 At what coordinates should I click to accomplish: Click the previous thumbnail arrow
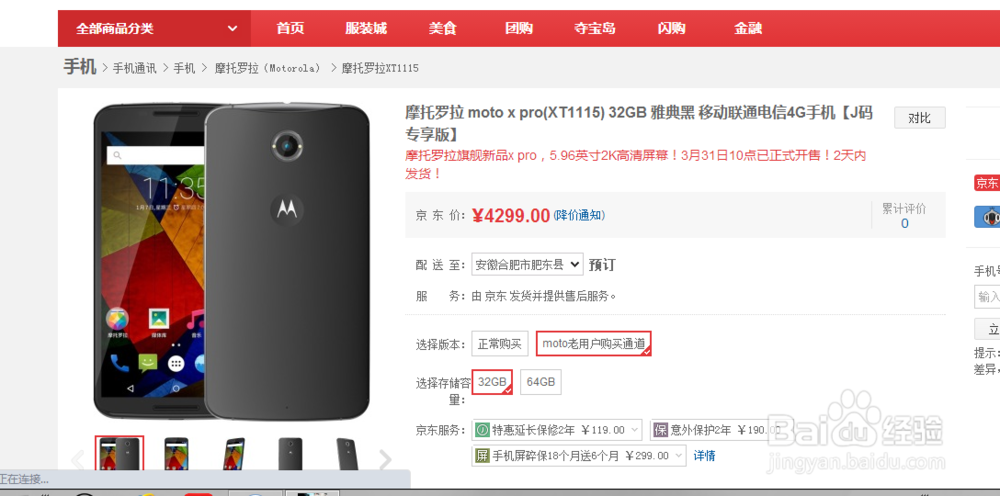[x=77, y=459]
